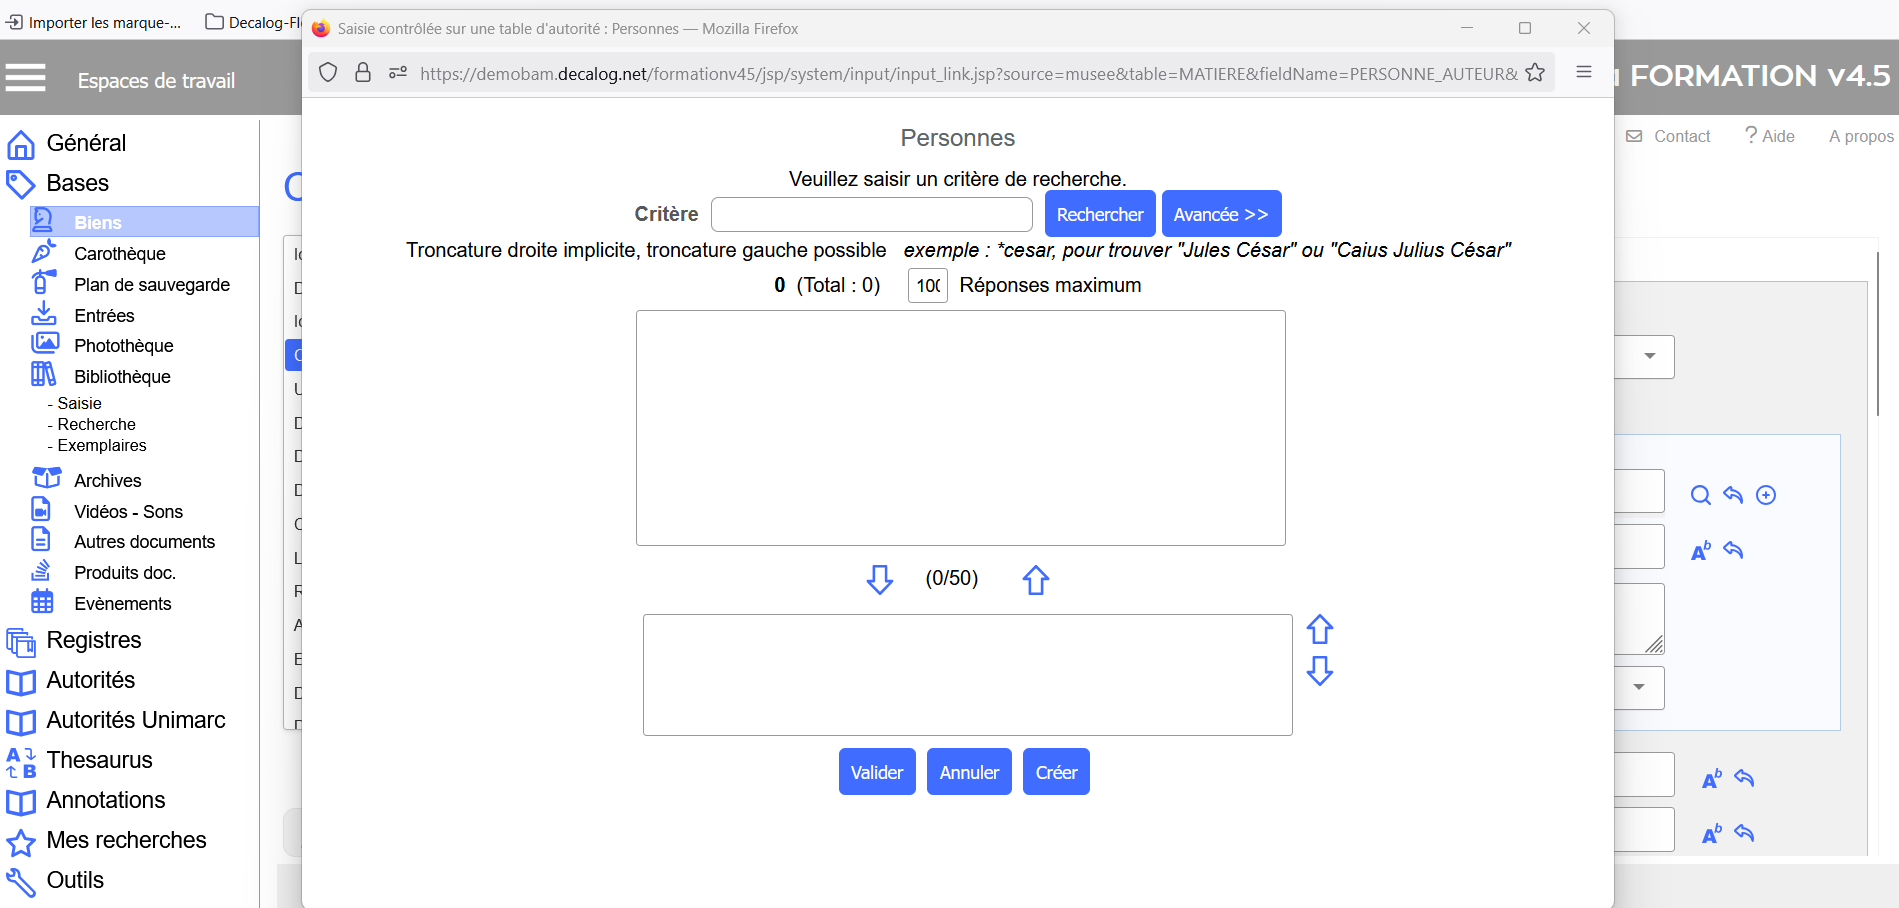Viewport: 1899px width, 908px height.
Task: Focus the Critère search input field
Action: [x=871, y=214]
